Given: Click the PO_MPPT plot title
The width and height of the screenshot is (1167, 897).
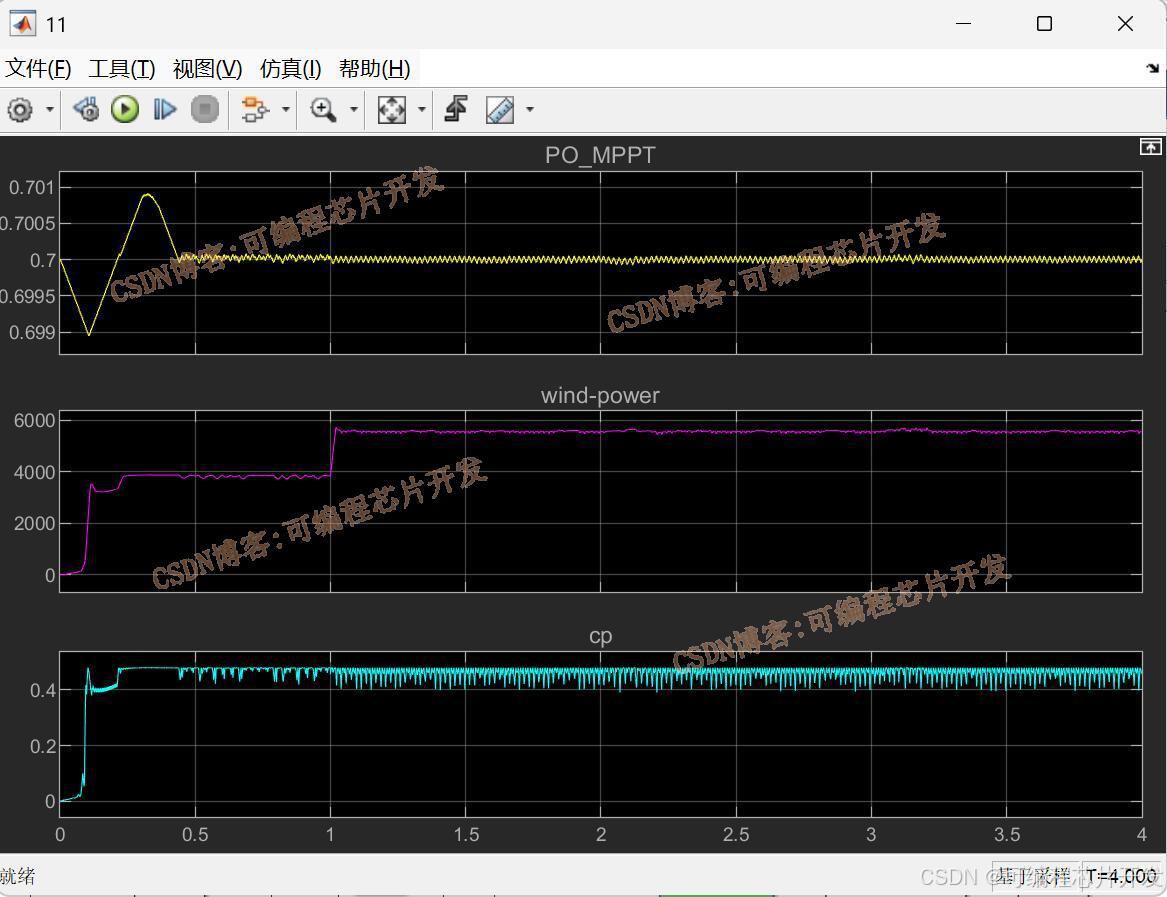Looking at the screenshot, I should click(600, 155).
